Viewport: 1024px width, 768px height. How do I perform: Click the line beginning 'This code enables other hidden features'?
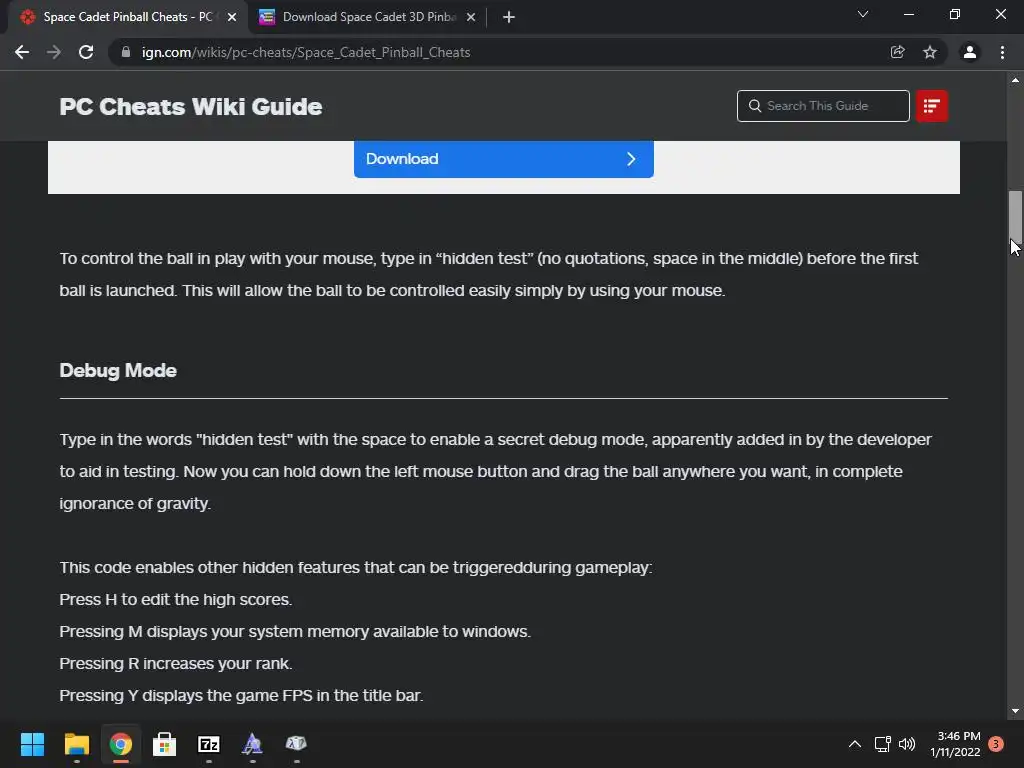click(356, 568)
